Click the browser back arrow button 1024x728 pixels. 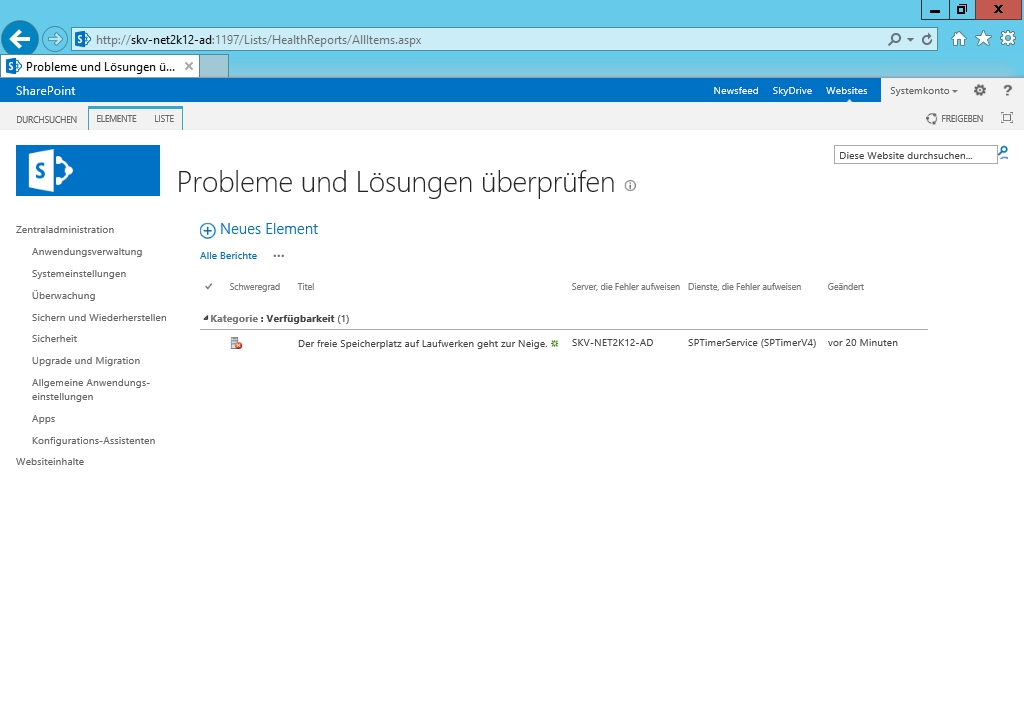point(20,39)
